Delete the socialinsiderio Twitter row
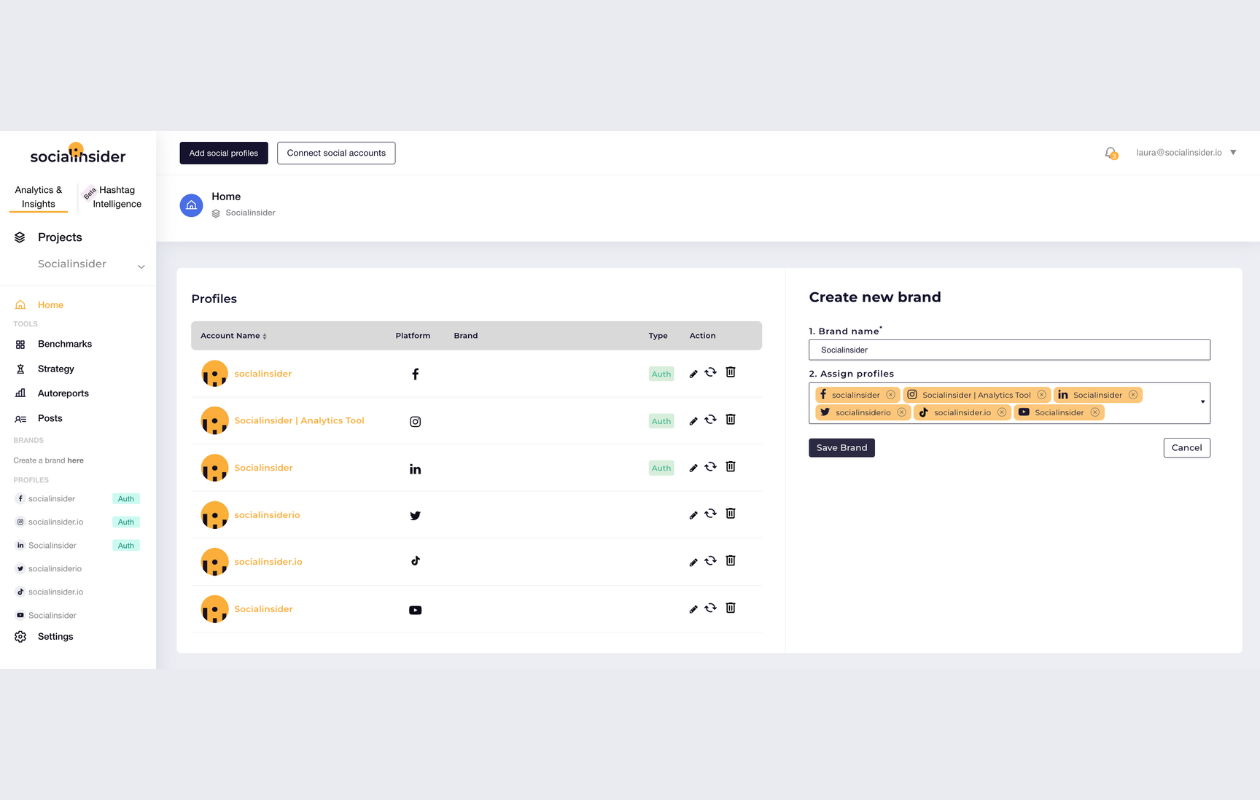Image resolution: width=1260 pixels, height=800 pixels. tap(730, 513)
